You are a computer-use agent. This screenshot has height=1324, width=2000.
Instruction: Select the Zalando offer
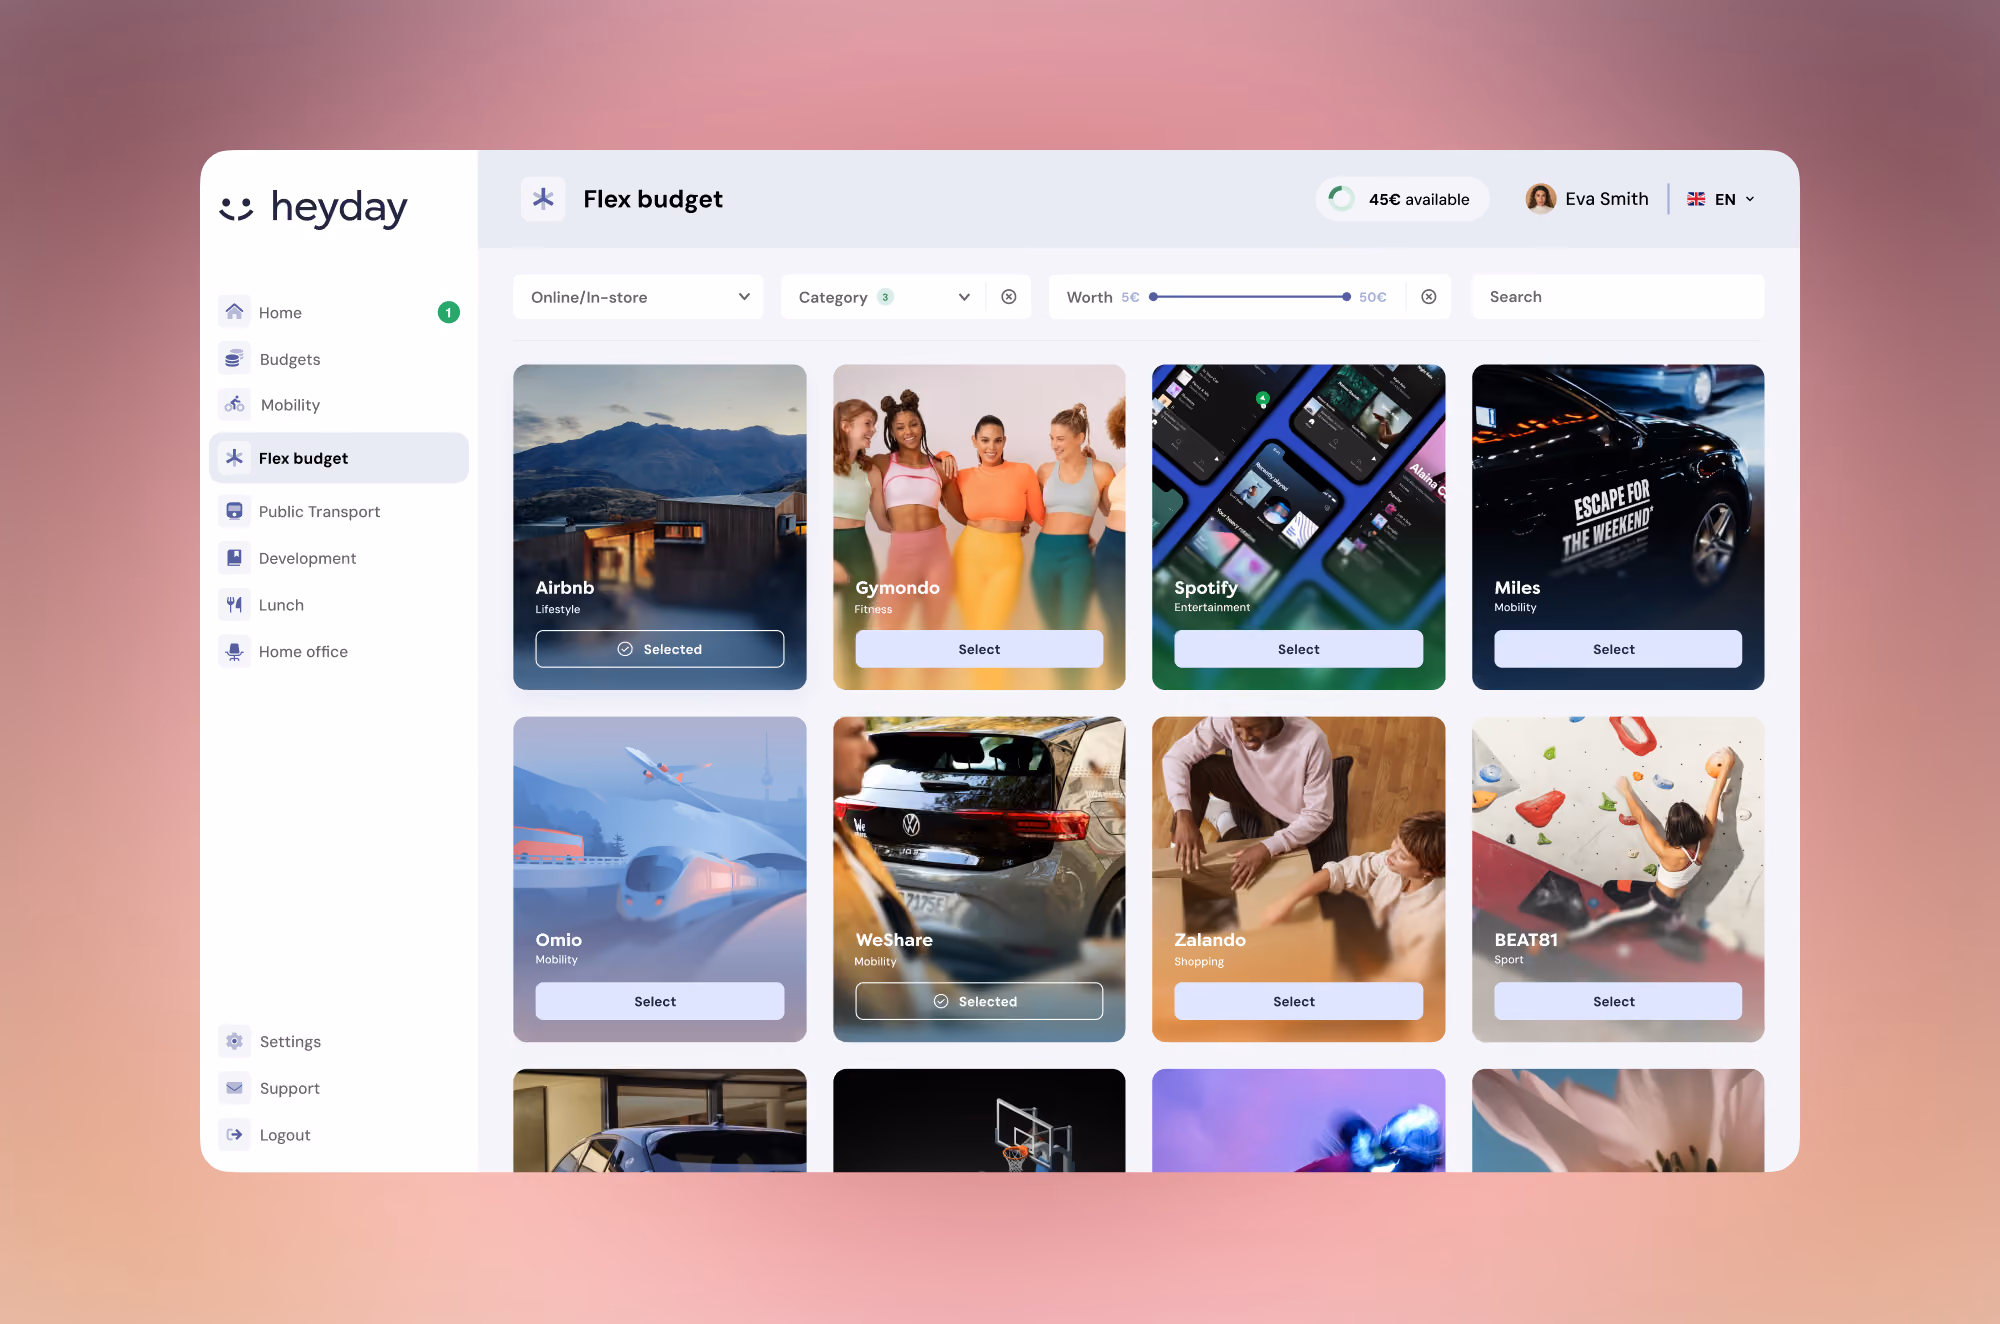tap(1298, 1001)
